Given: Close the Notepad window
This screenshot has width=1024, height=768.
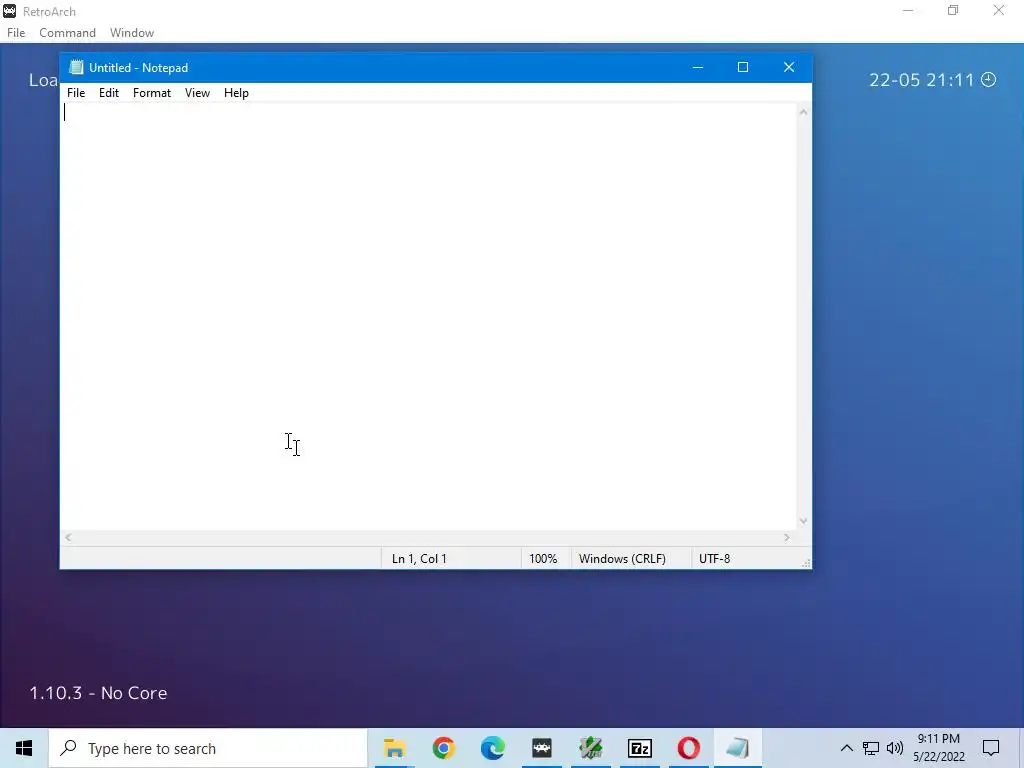Looking at the screenshot, I should click(x=789, y=67).
